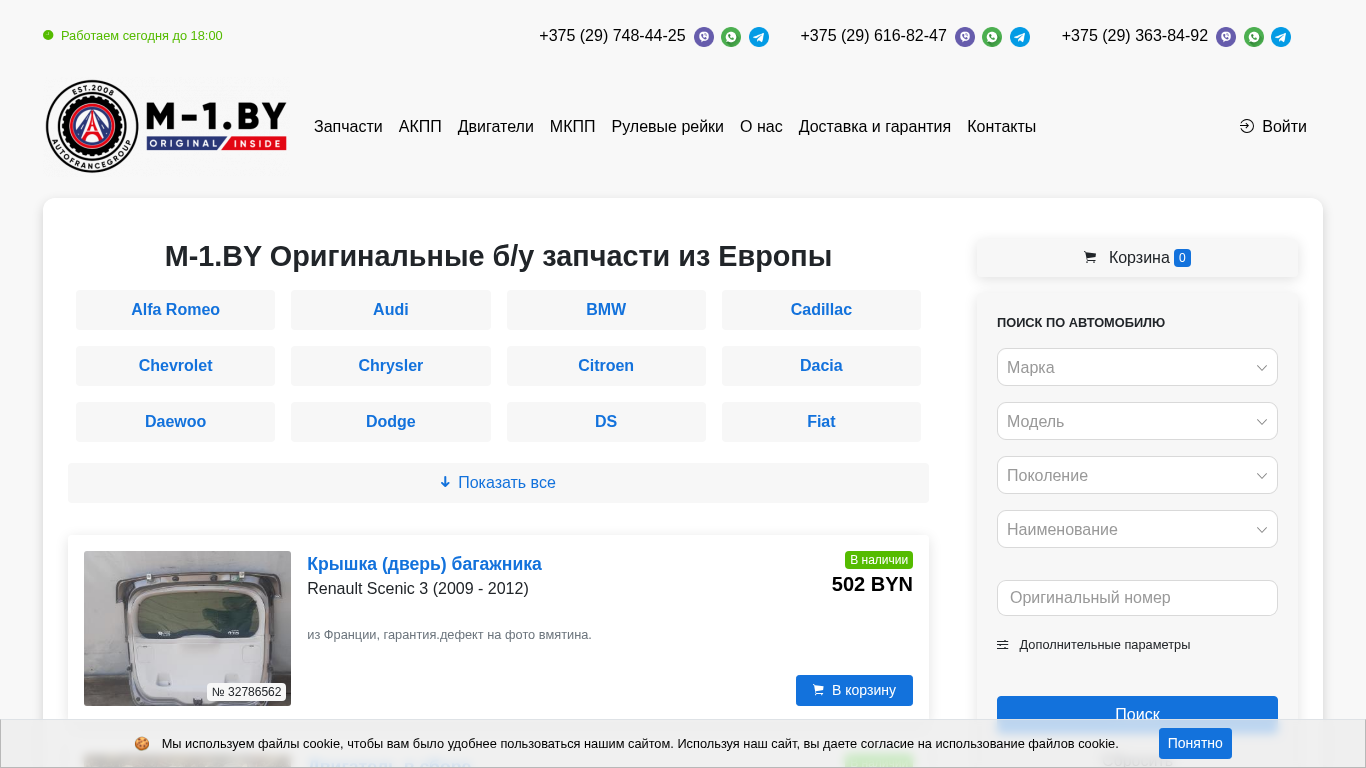
Task: Call phone number +375 (29) 616-82-47
Action: (873, 36)
